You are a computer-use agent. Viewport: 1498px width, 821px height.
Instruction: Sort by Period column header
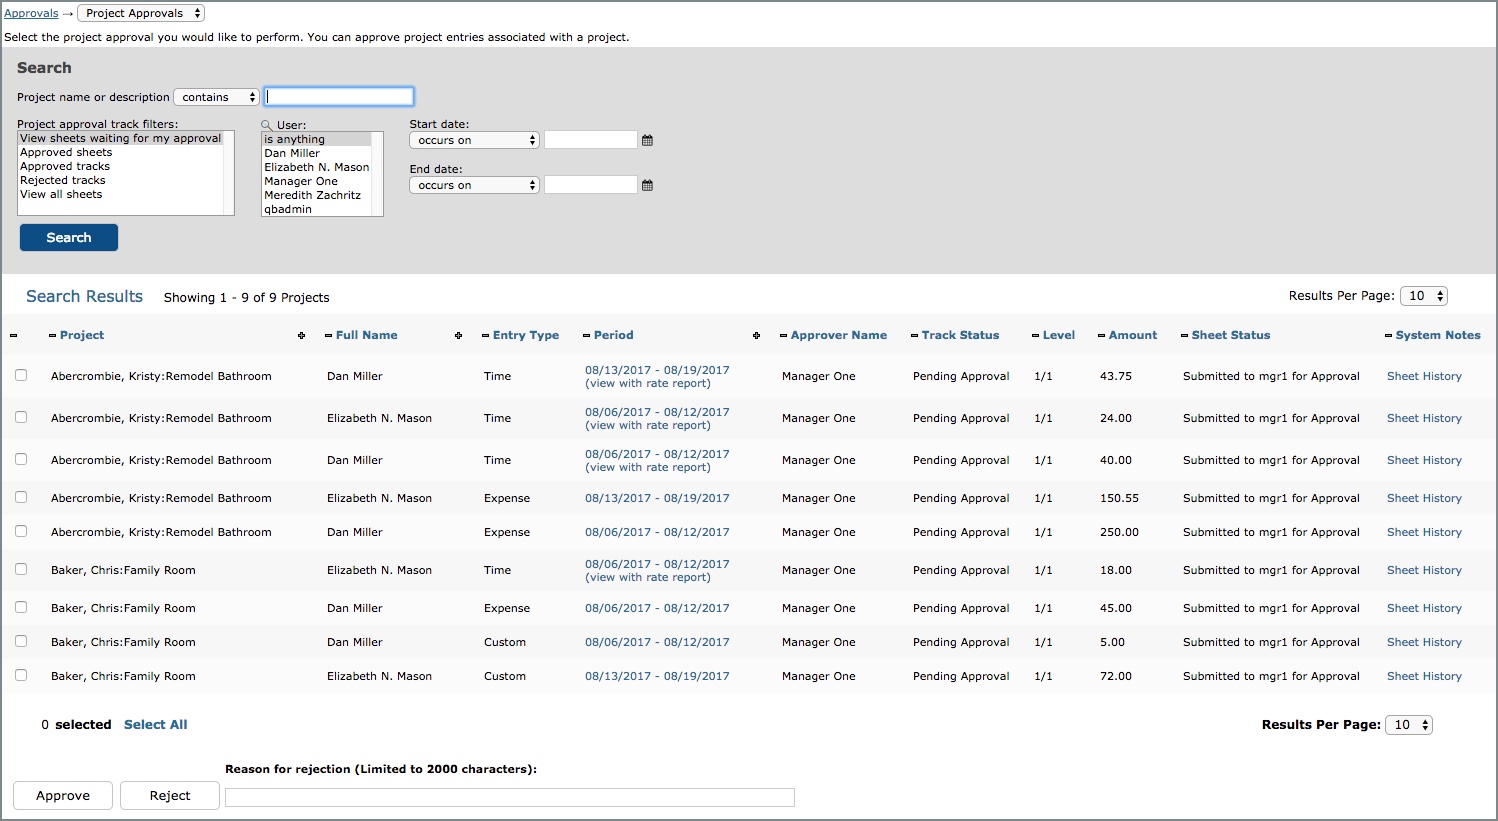614,336
